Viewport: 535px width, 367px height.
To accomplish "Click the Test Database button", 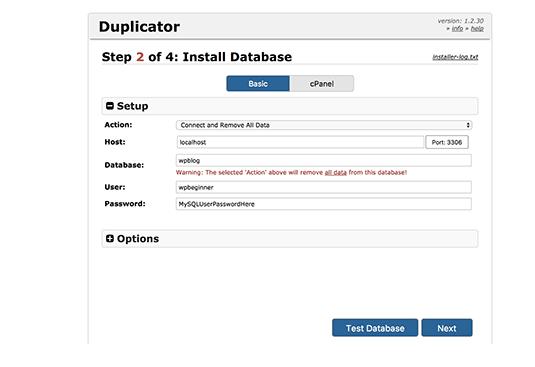I will tap(375, 328).
